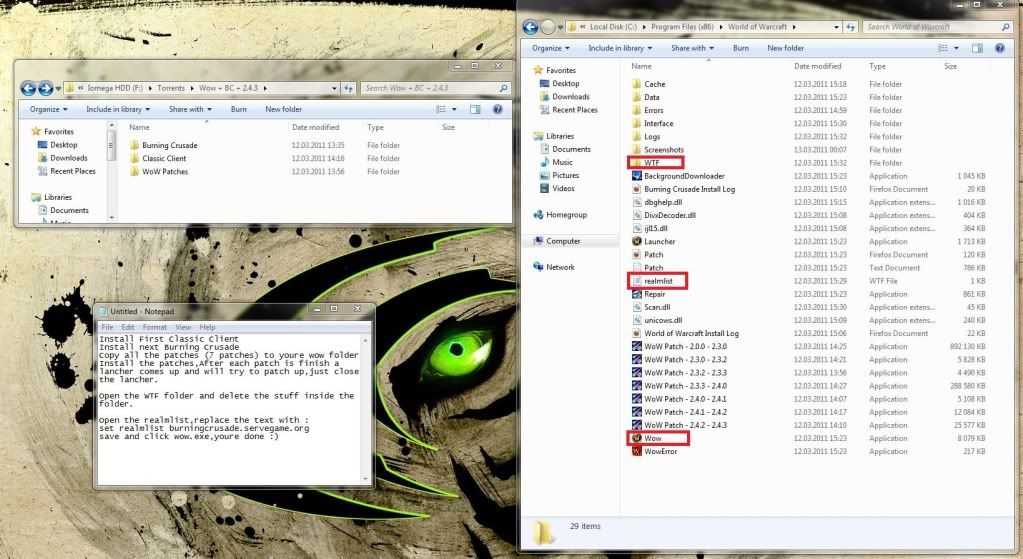Viewport: 1023px width, 559px height.
Task: Sort files by Date modified column header
Action: click(x=818, y=66)
